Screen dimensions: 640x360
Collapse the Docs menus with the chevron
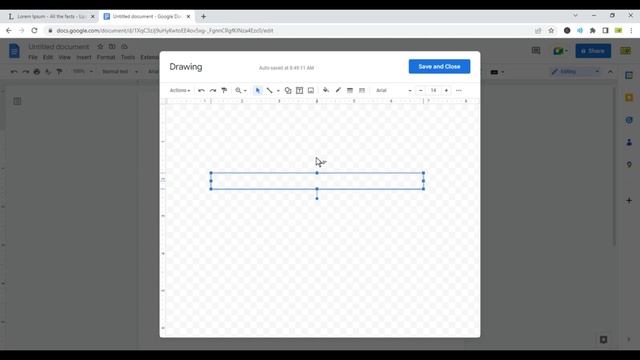coord(610,71)
